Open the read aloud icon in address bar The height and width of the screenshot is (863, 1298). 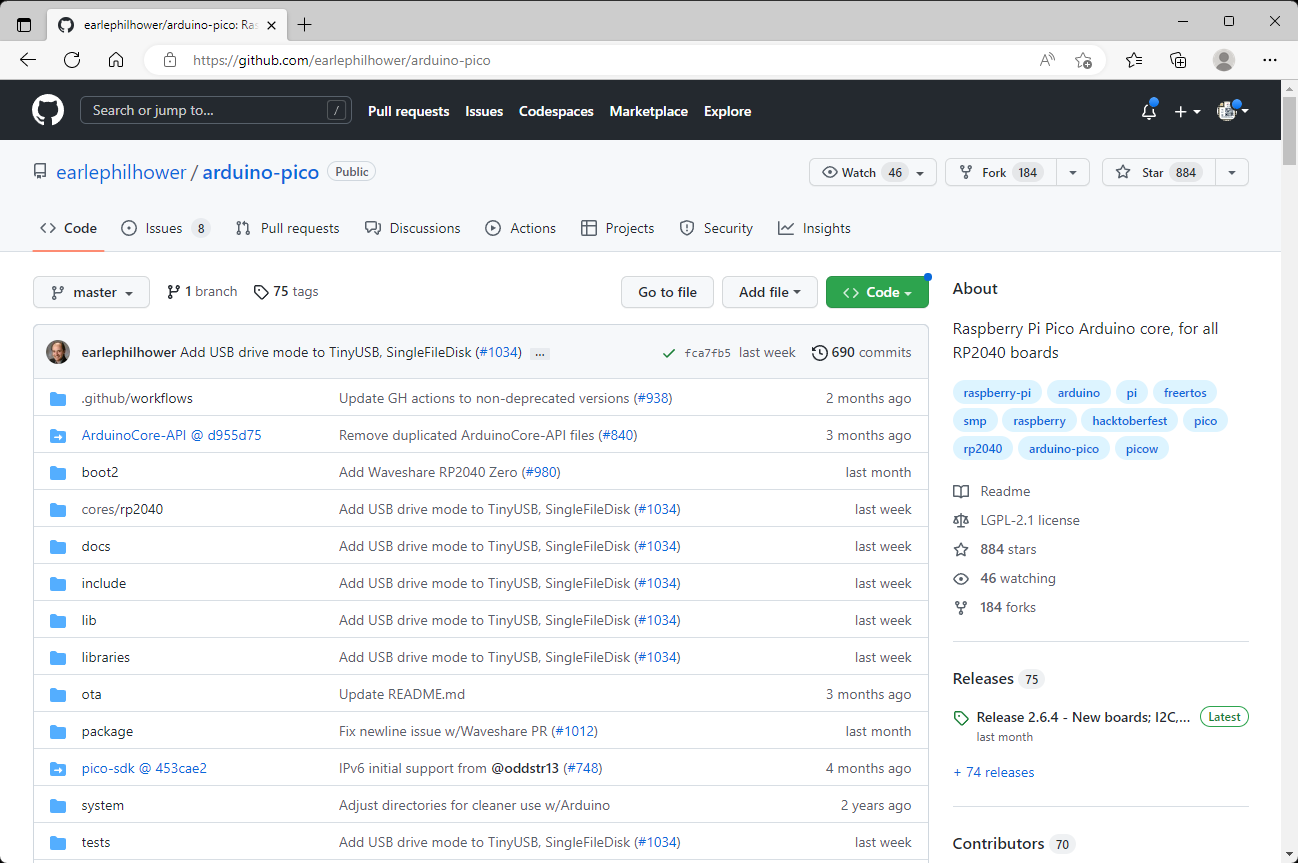point(1047,60)
